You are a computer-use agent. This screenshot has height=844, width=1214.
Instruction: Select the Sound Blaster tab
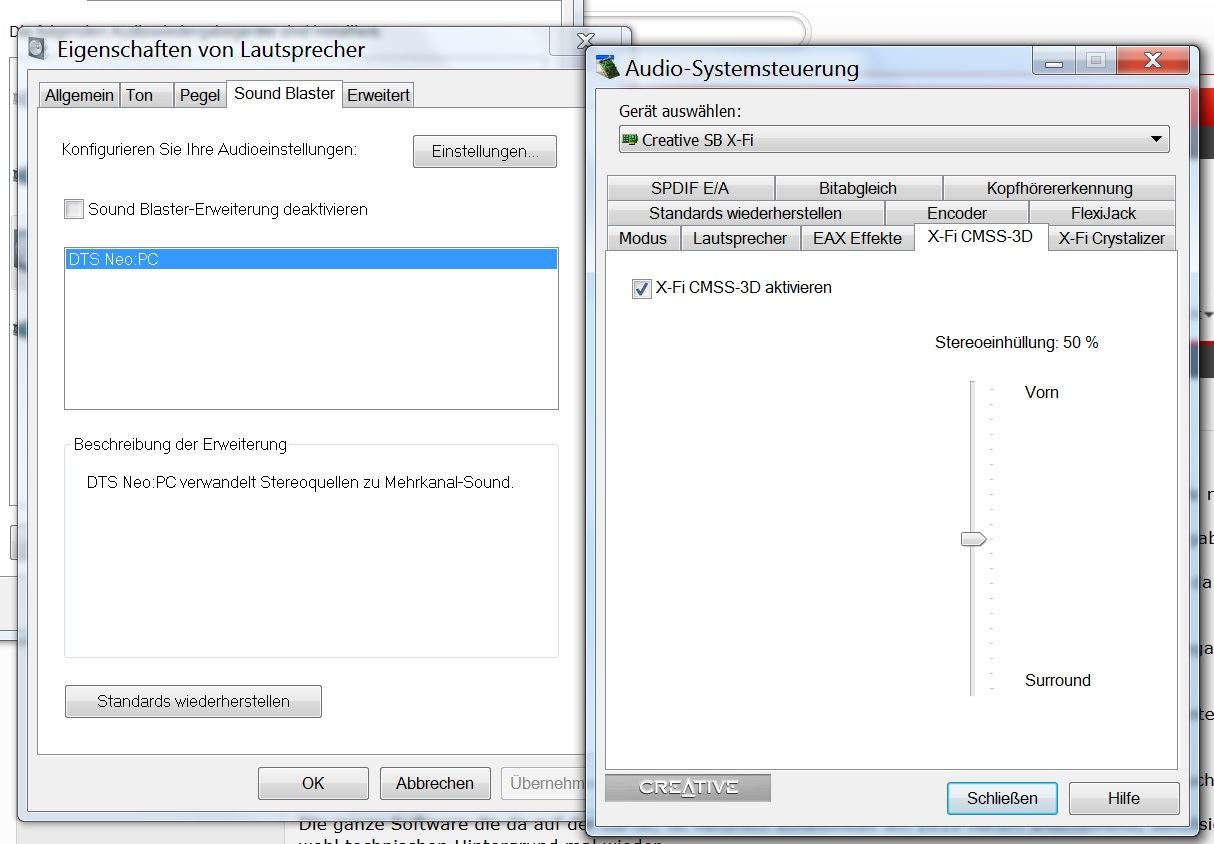(x=284, y=93)
